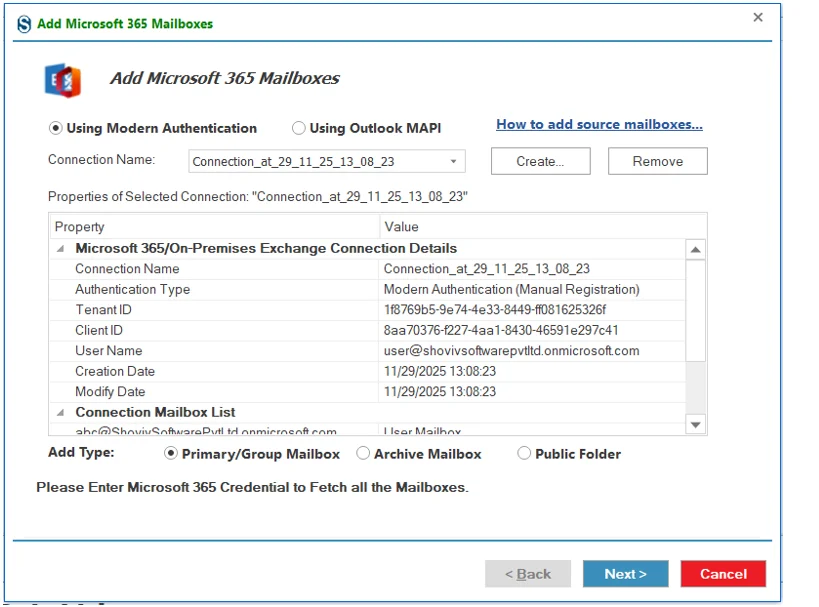The height and width of the screenshot is (607, 819).
Task: Choose Public Folder add type
Action: click(524, 453)
